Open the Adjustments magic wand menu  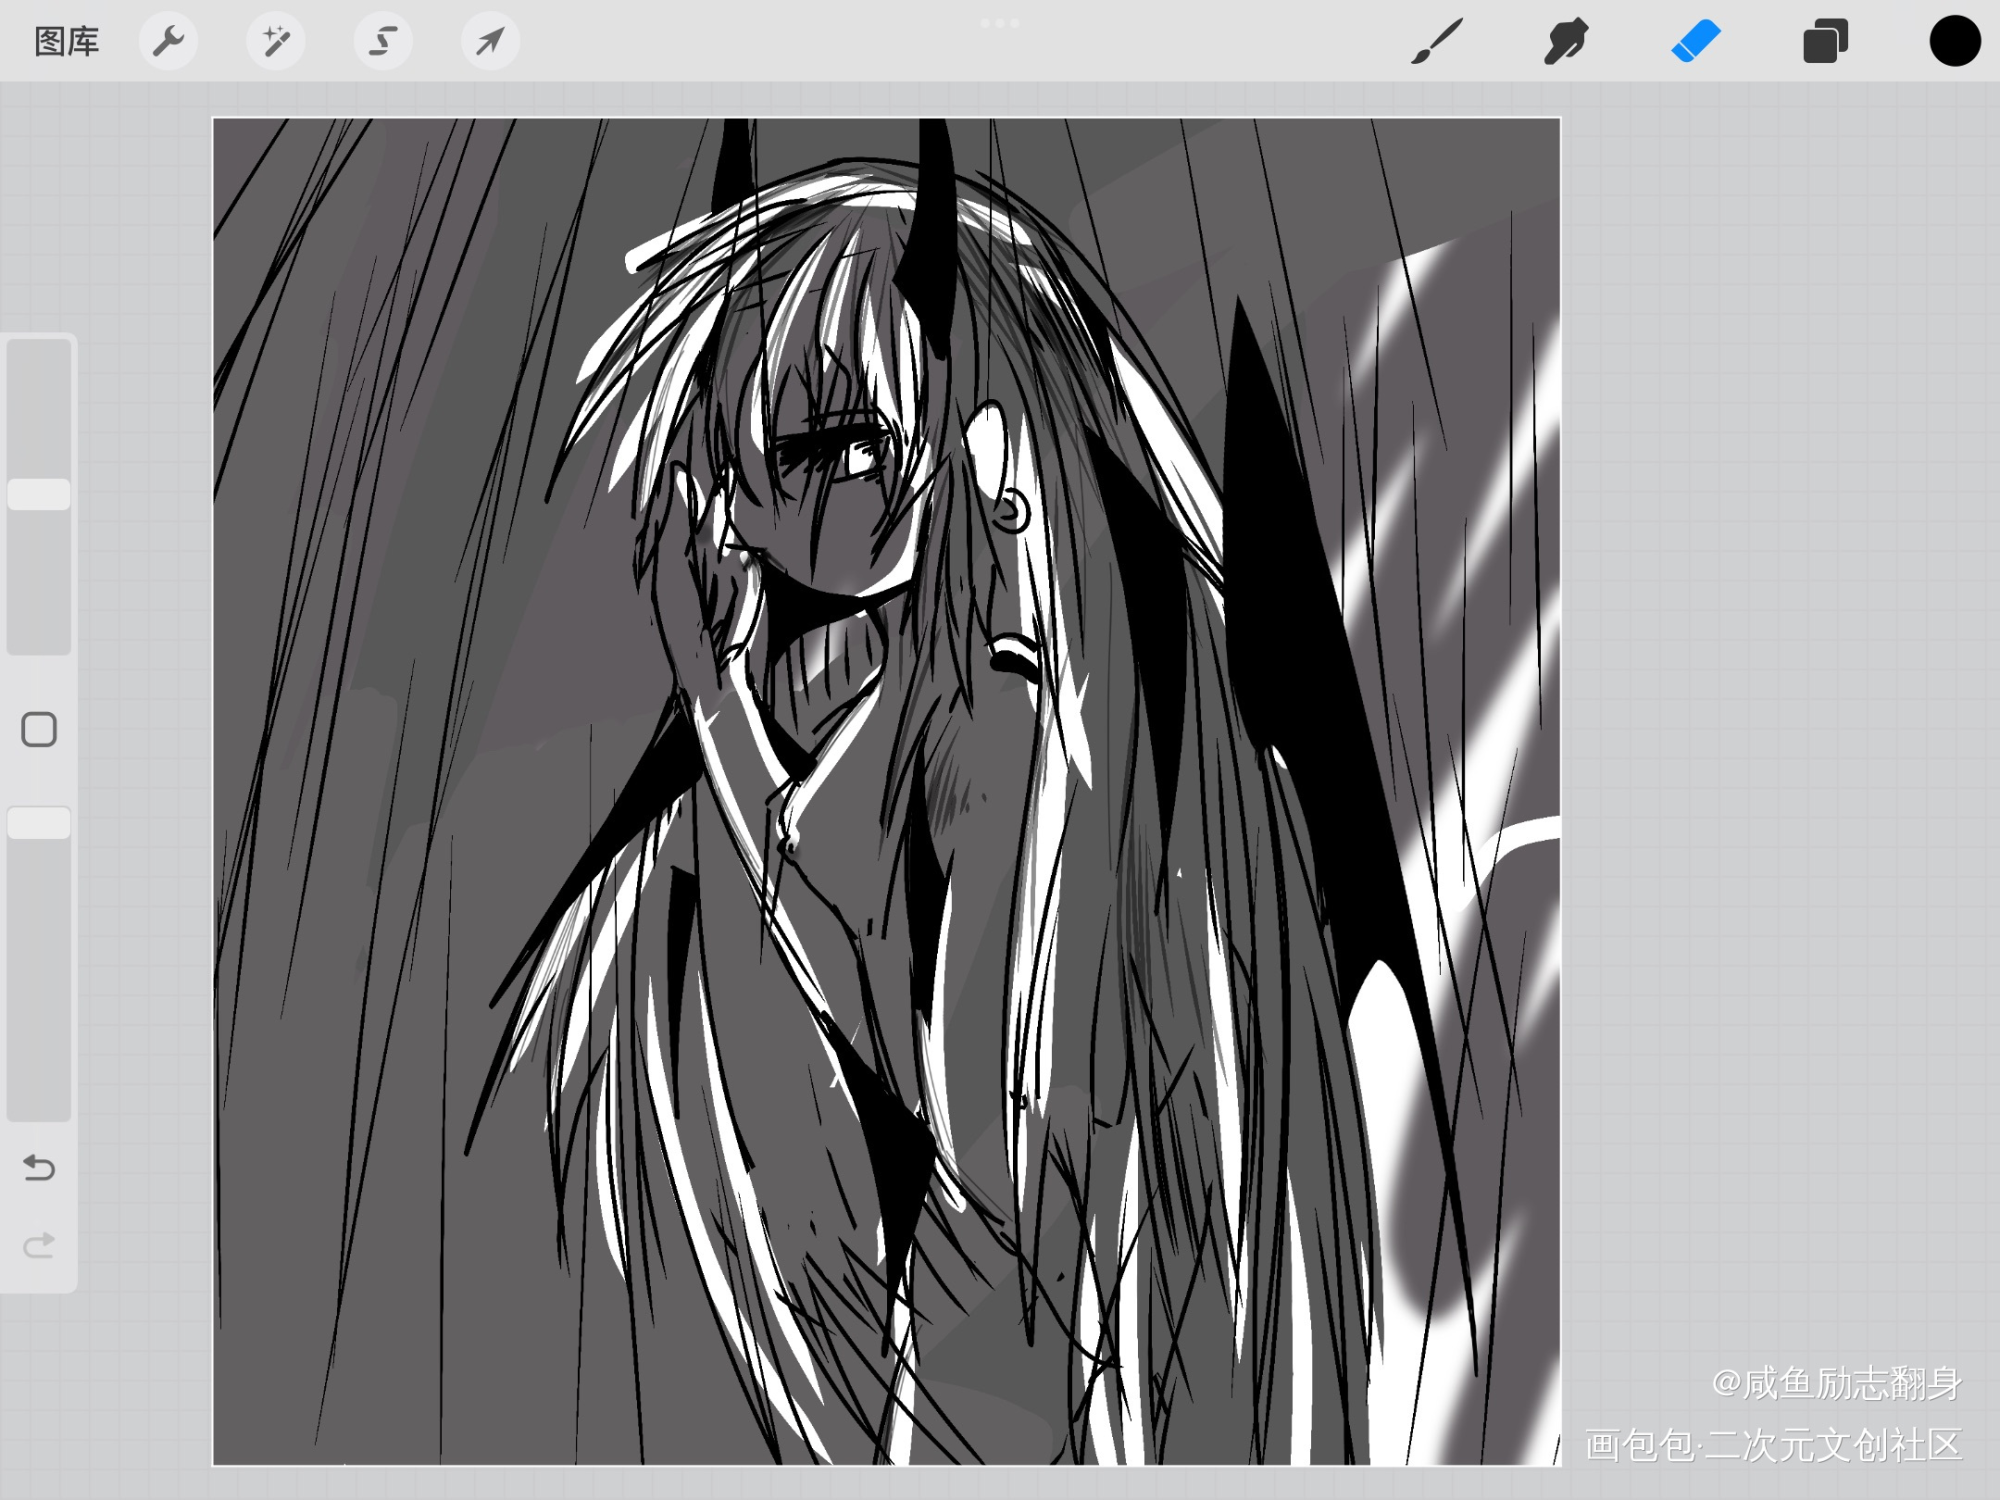pos(276,42)
